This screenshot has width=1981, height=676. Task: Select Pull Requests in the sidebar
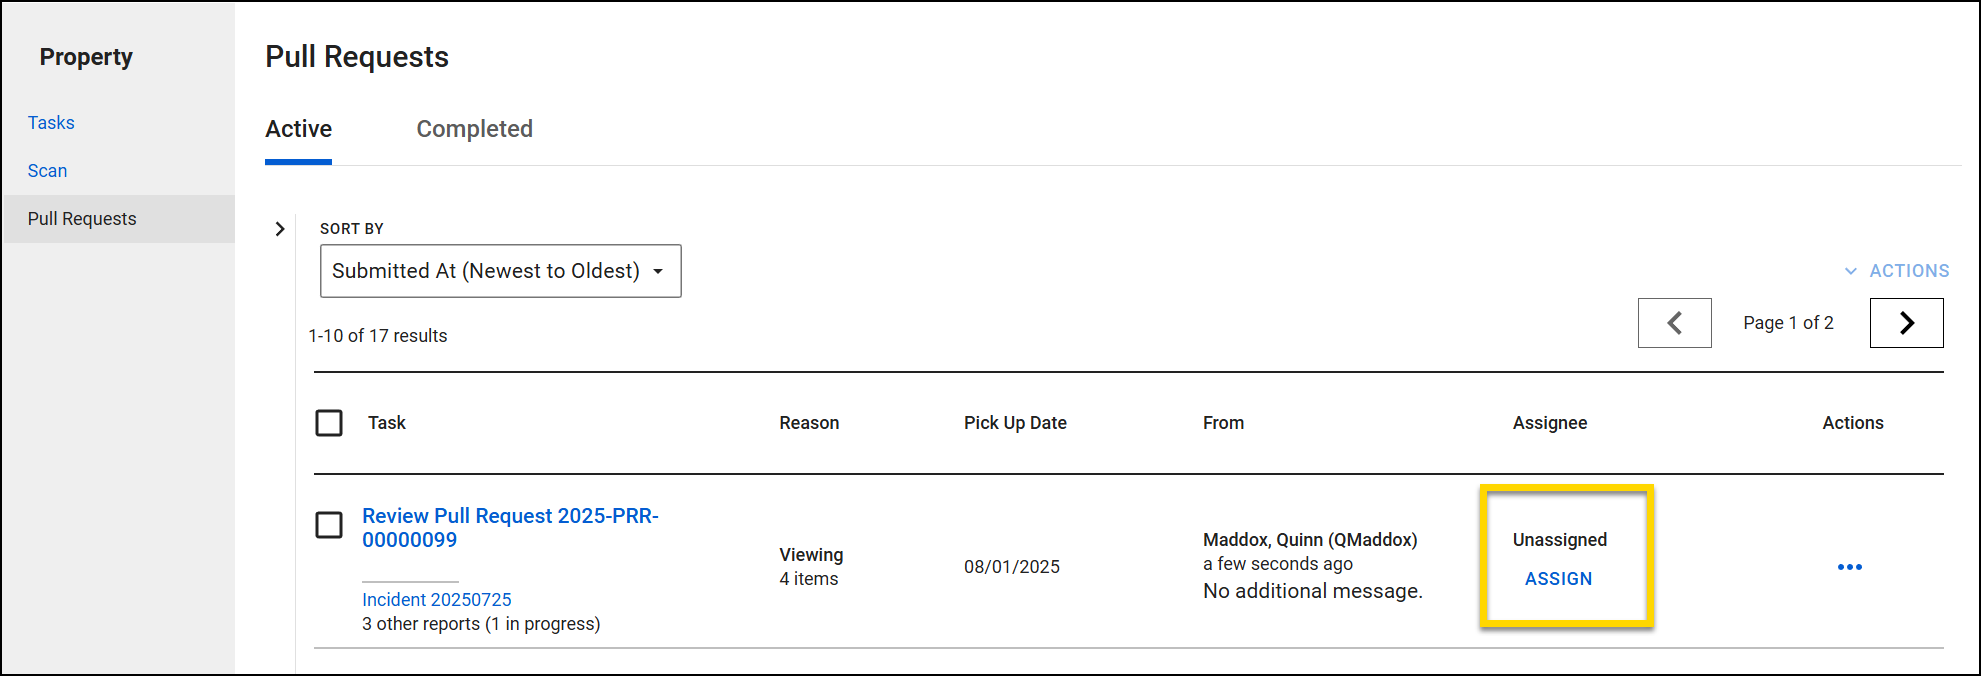[x=82, y=219]
